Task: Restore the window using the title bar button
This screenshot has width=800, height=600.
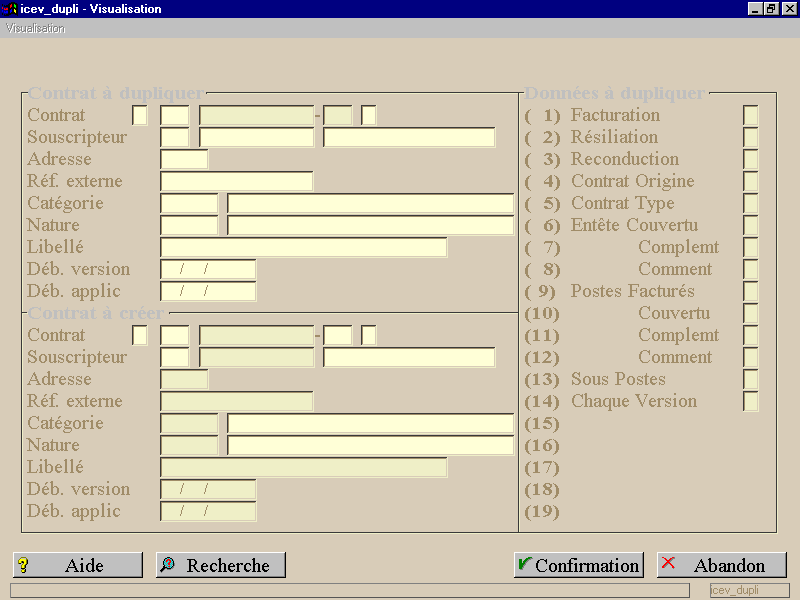Action: pos(771,9)
